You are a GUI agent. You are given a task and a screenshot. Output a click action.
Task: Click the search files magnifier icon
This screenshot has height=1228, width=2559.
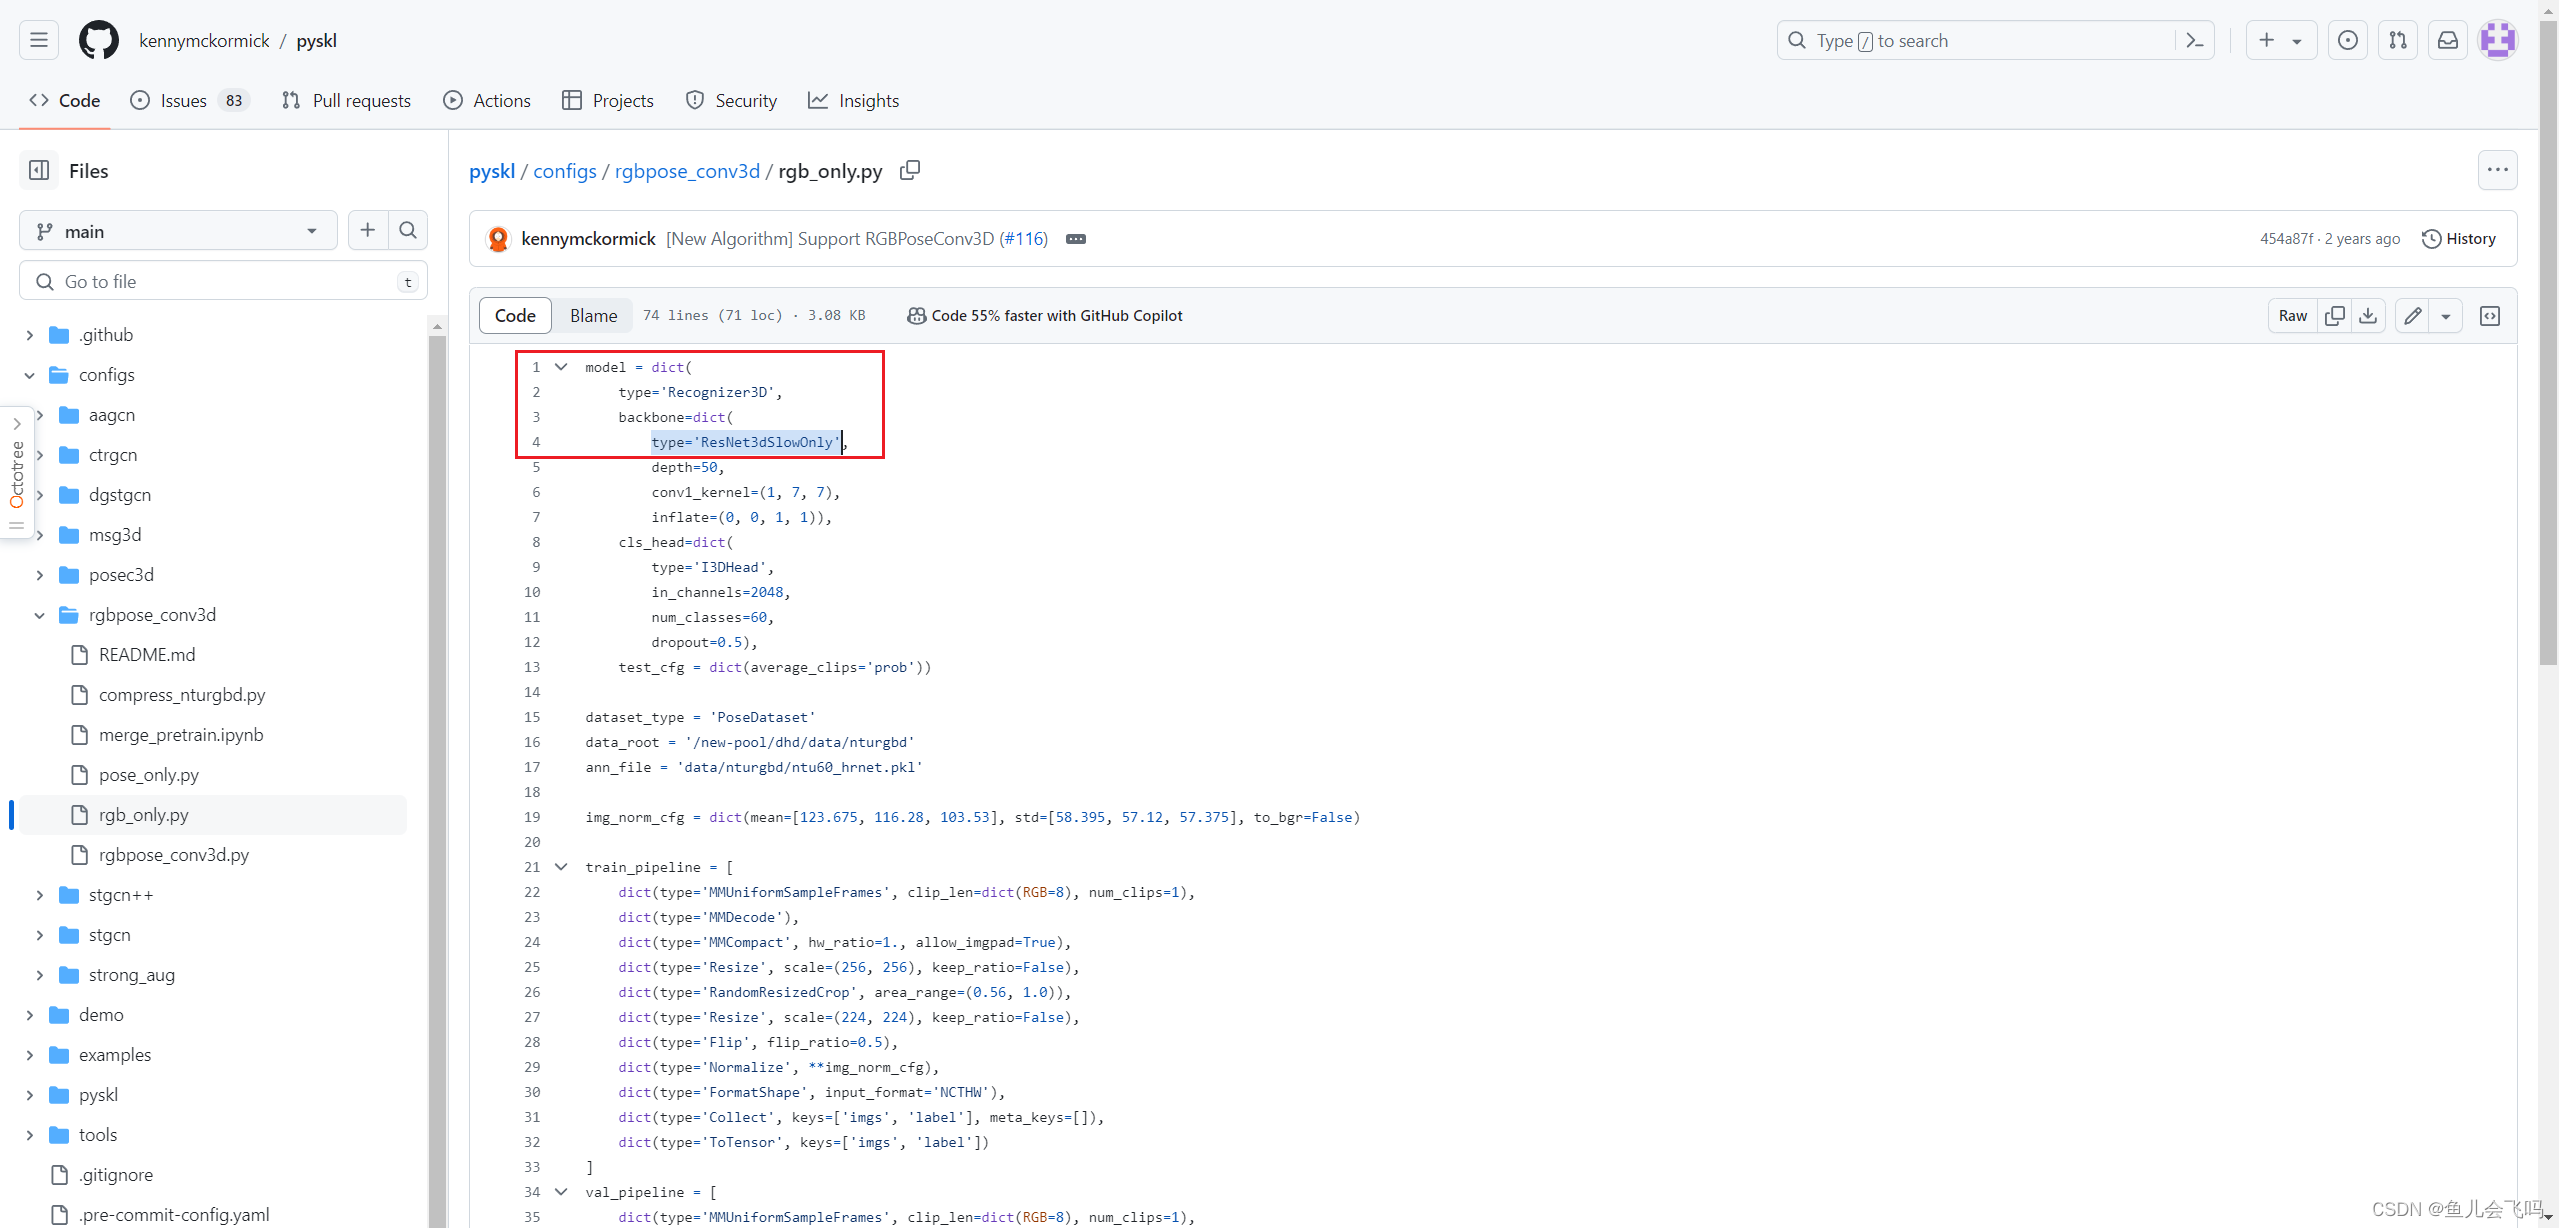click(x=408, y=231)
